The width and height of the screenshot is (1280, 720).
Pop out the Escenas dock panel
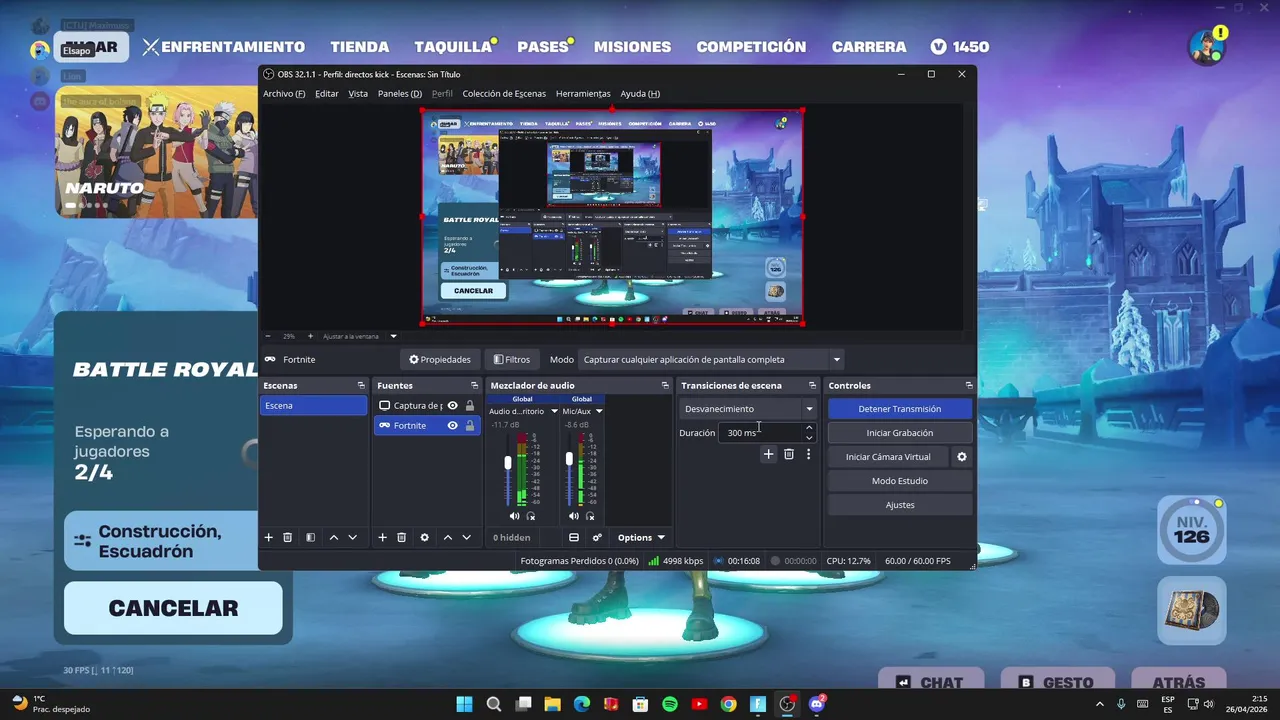[x=361, y=385]
